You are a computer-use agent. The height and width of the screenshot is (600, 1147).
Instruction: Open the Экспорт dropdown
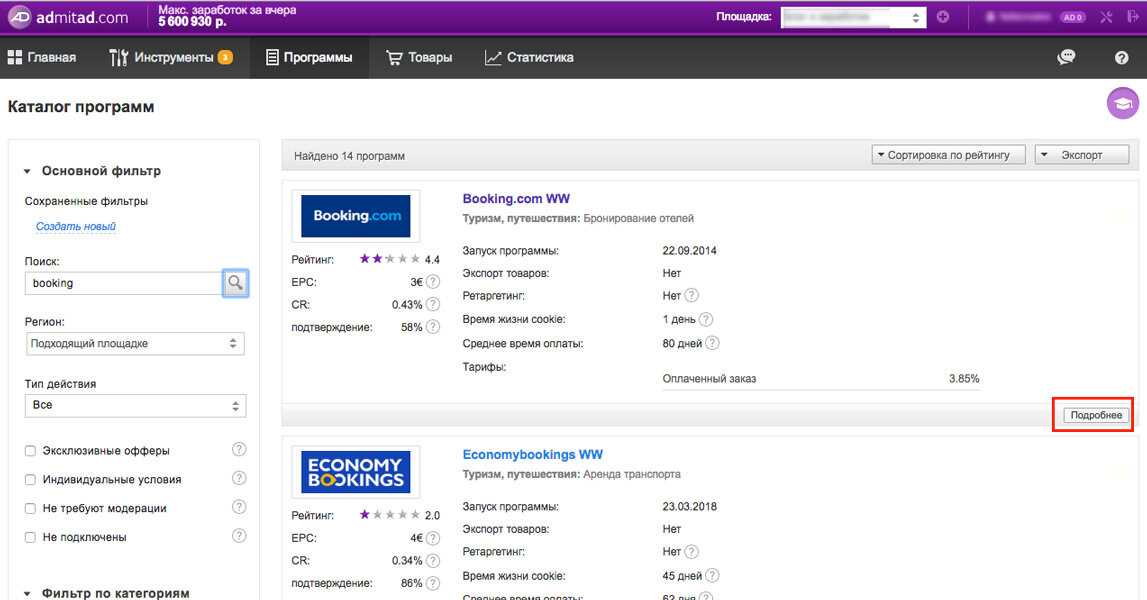[1082, 155]
